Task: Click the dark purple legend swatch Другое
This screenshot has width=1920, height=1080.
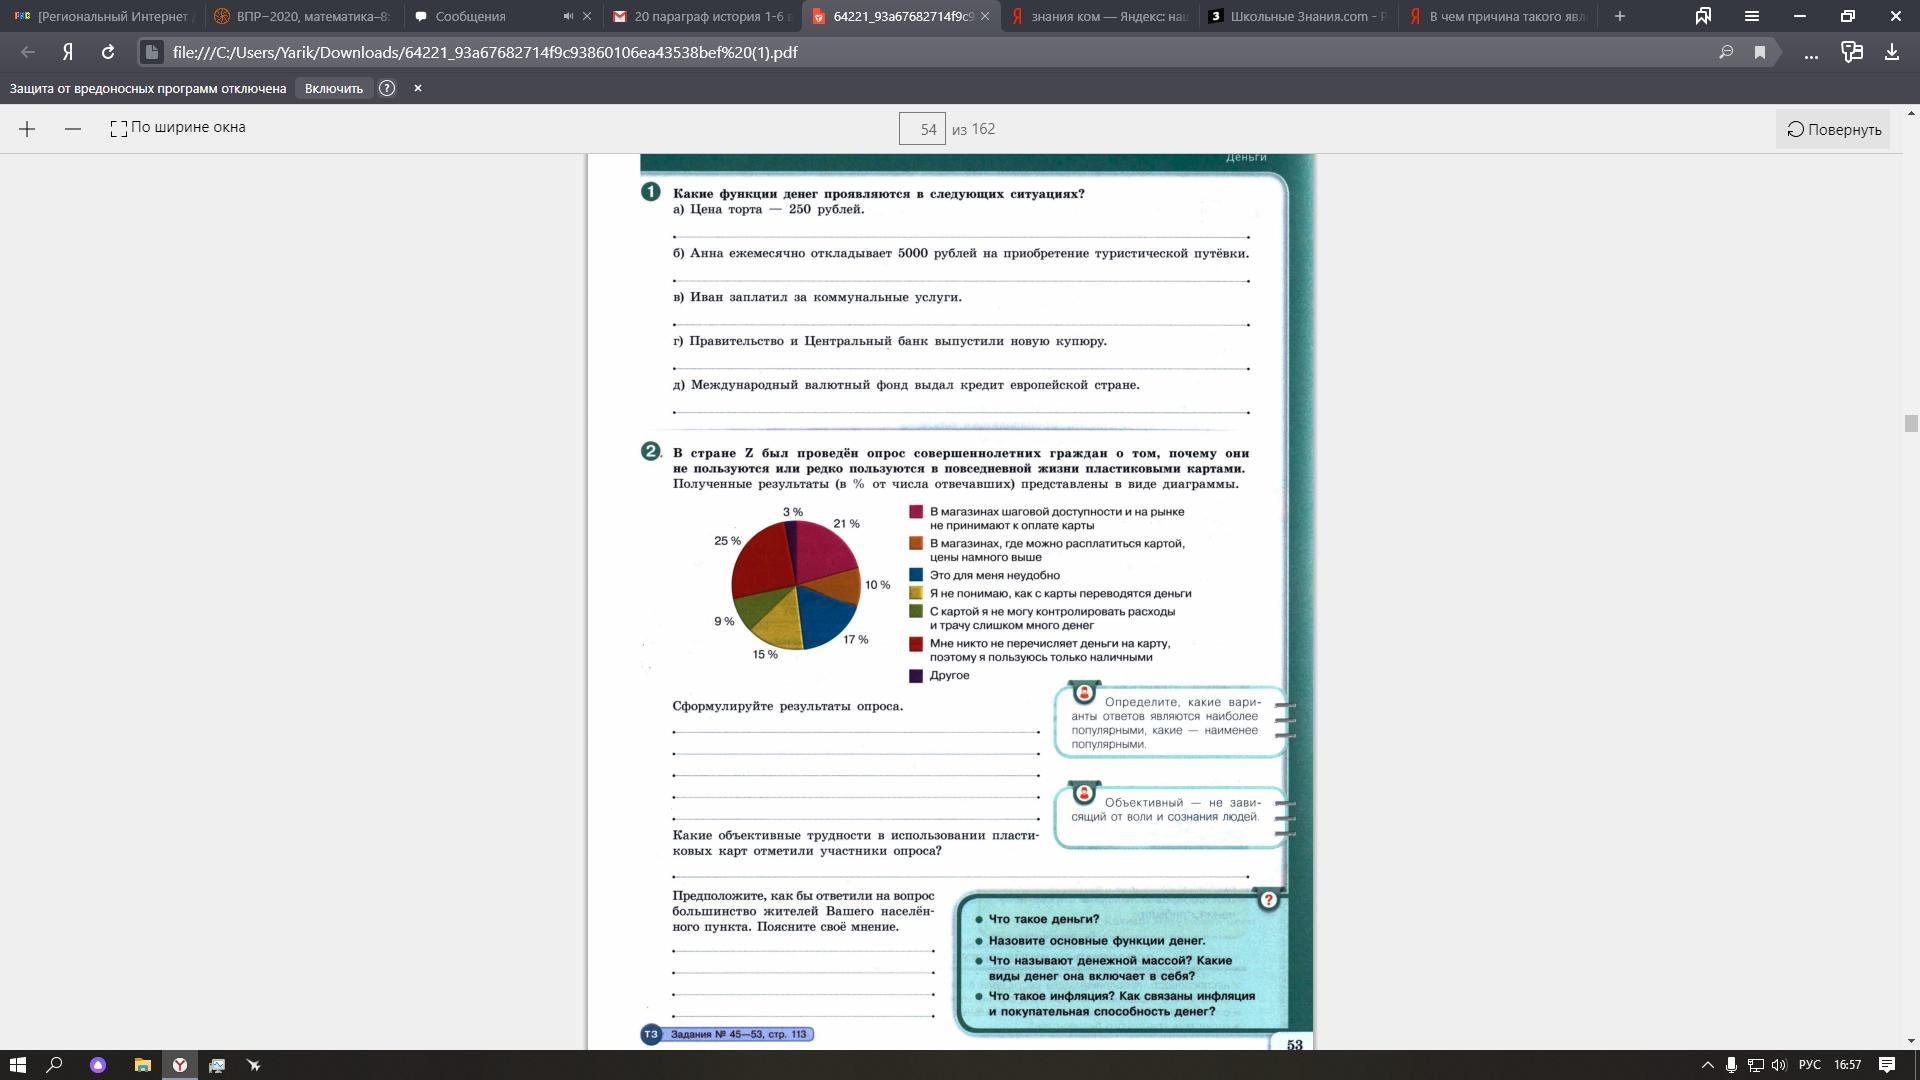Action: (915, 676)
